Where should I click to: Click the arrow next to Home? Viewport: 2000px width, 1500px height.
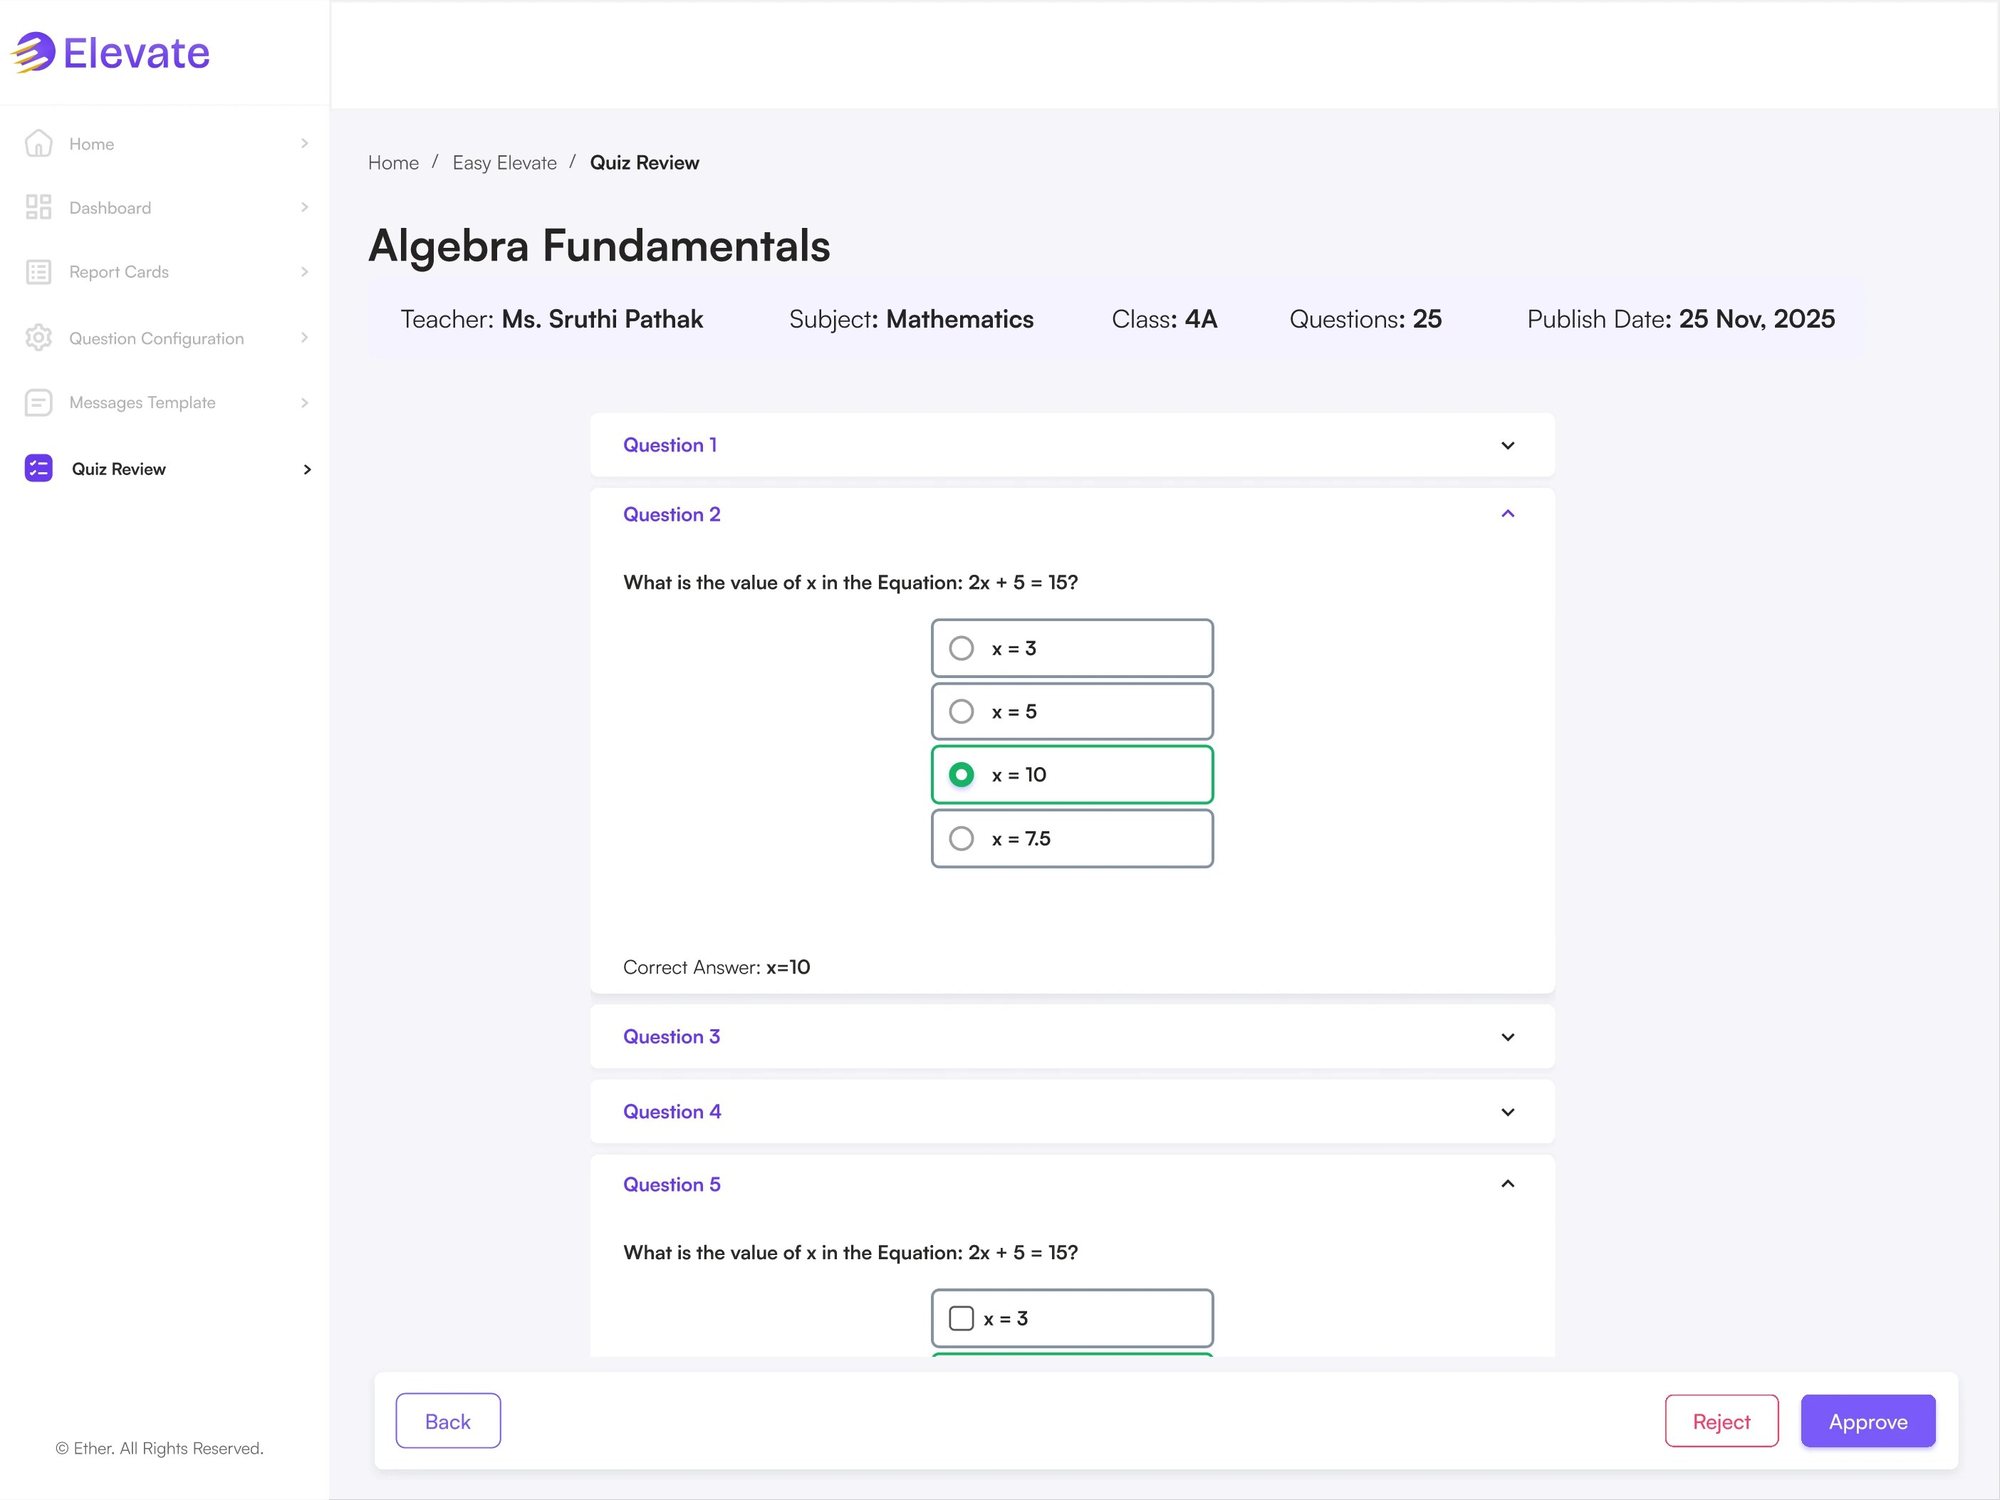305,143
